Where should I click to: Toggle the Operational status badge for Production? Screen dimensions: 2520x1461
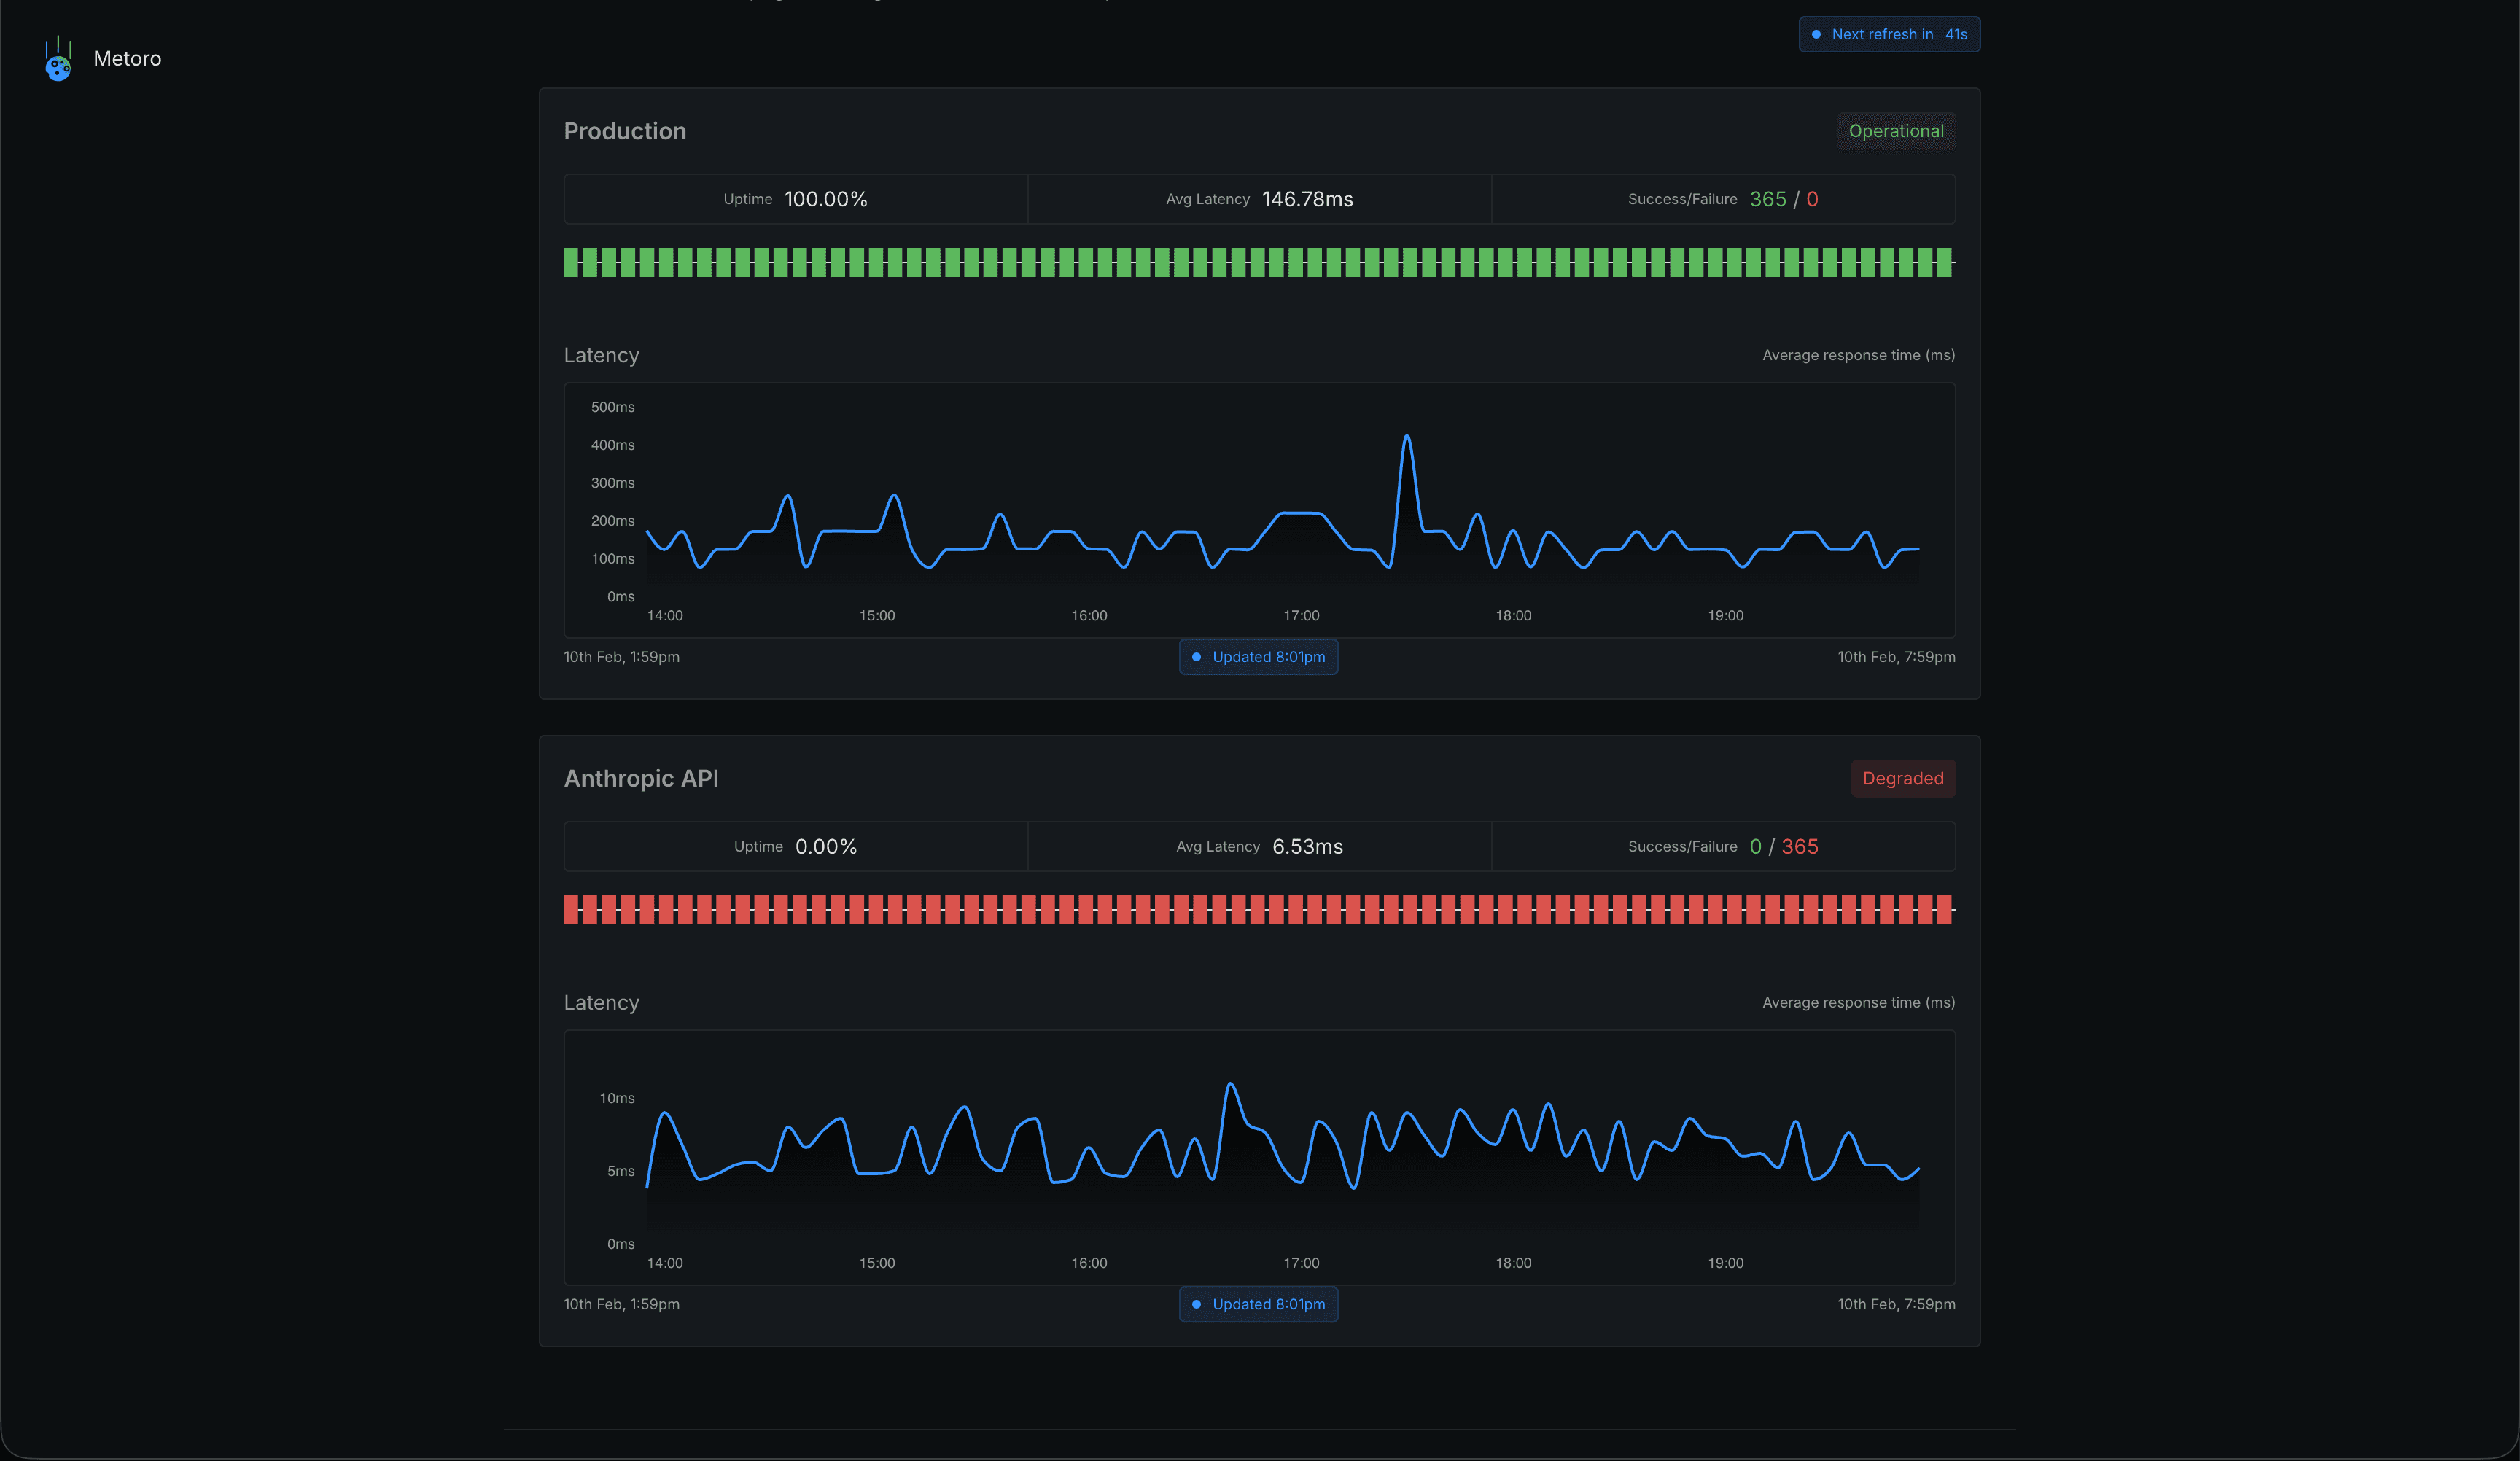(x=1896, y=131)
